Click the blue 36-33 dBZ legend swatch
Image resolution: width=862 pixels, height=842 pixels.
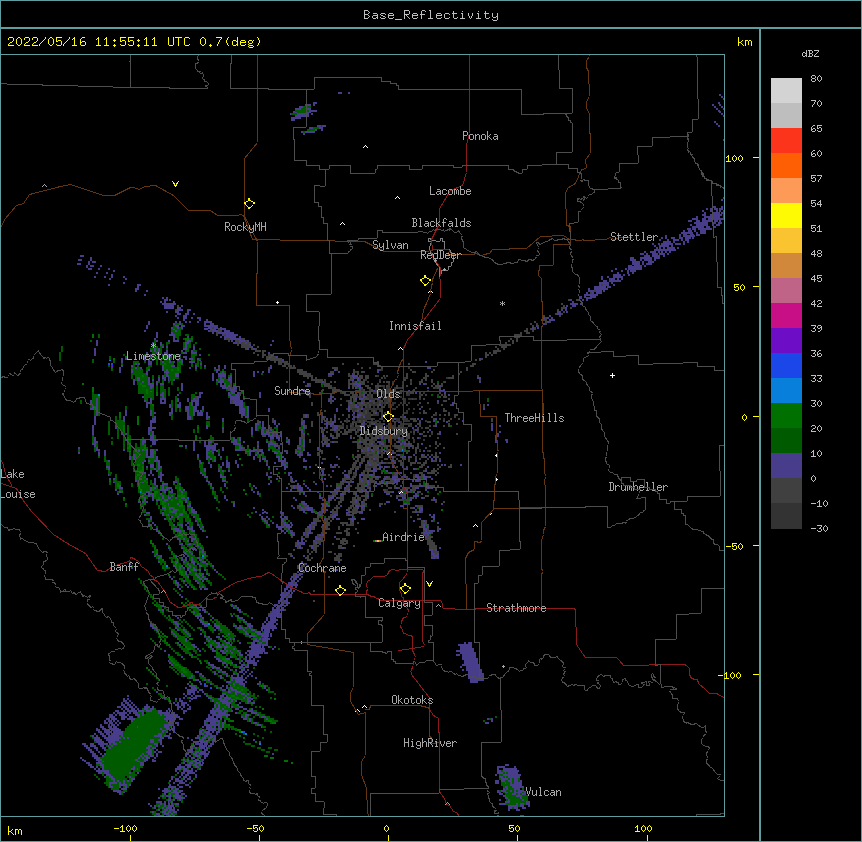click(786, 365)
